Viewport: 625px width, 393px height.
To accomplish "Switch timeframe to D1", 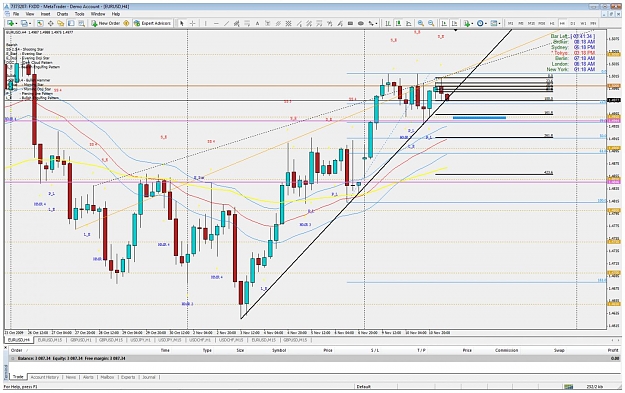I will point(573,24).
